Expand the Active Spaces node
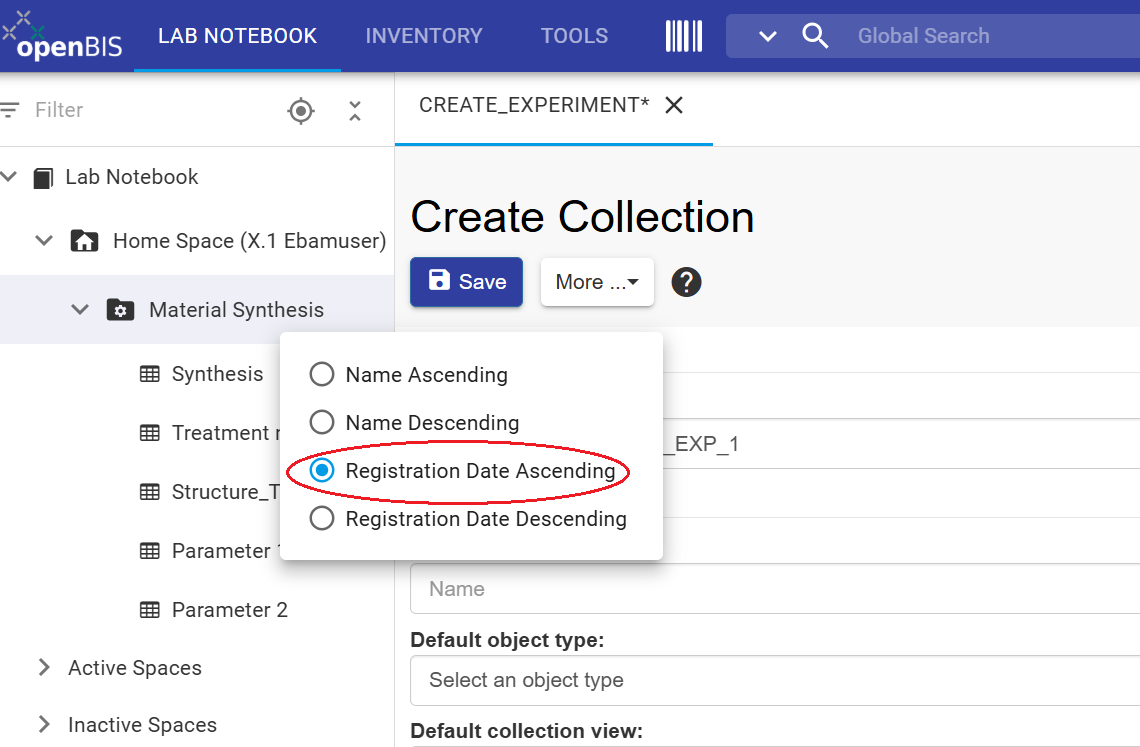This screenshot has height=747, width=1140. (x=44, y=668)
